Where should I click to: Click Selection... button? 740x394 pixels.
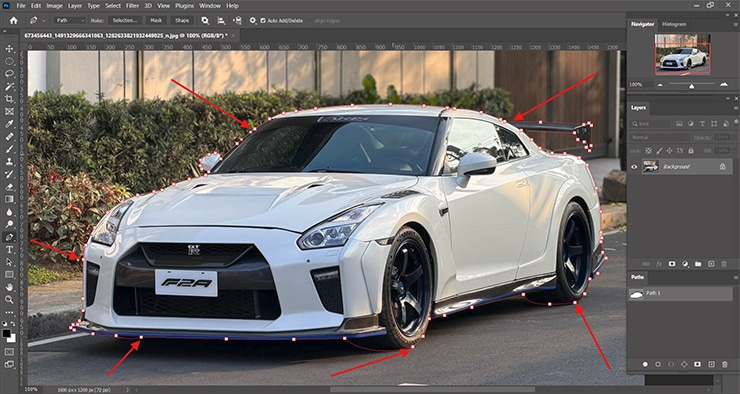(125, 20)
